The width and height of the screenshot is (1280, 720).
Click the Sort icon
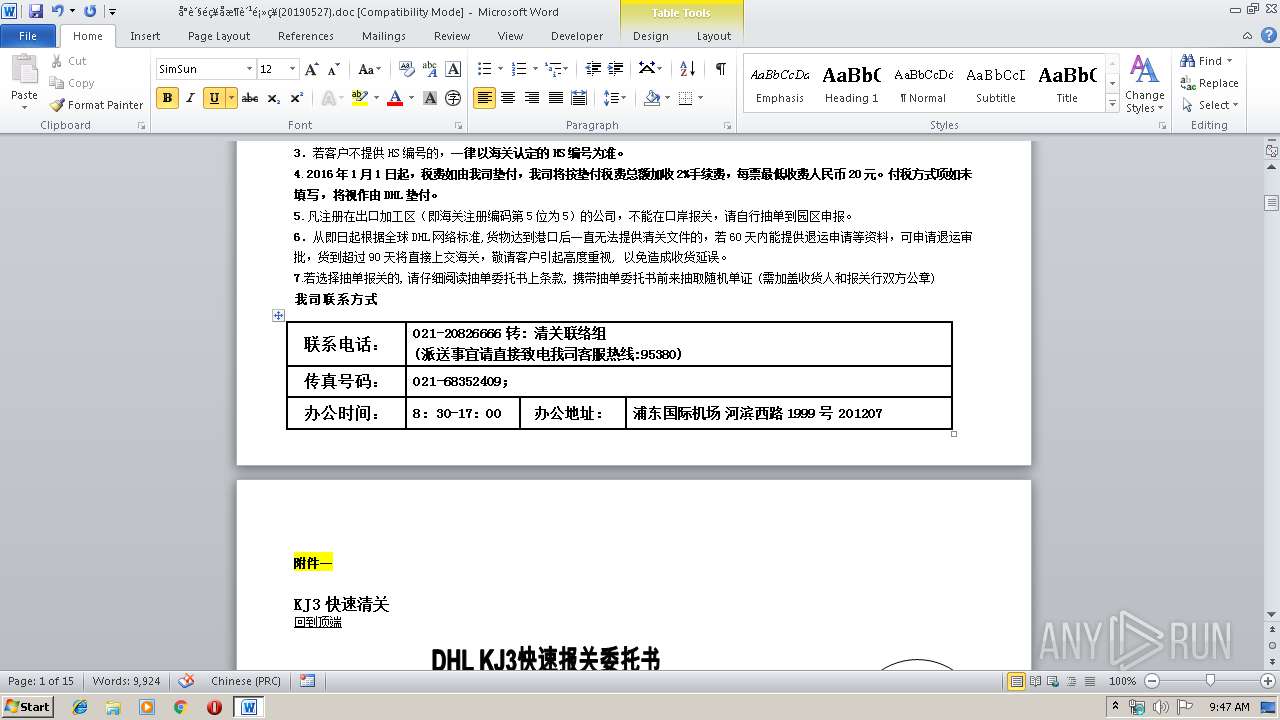click(x=687, y=69)
